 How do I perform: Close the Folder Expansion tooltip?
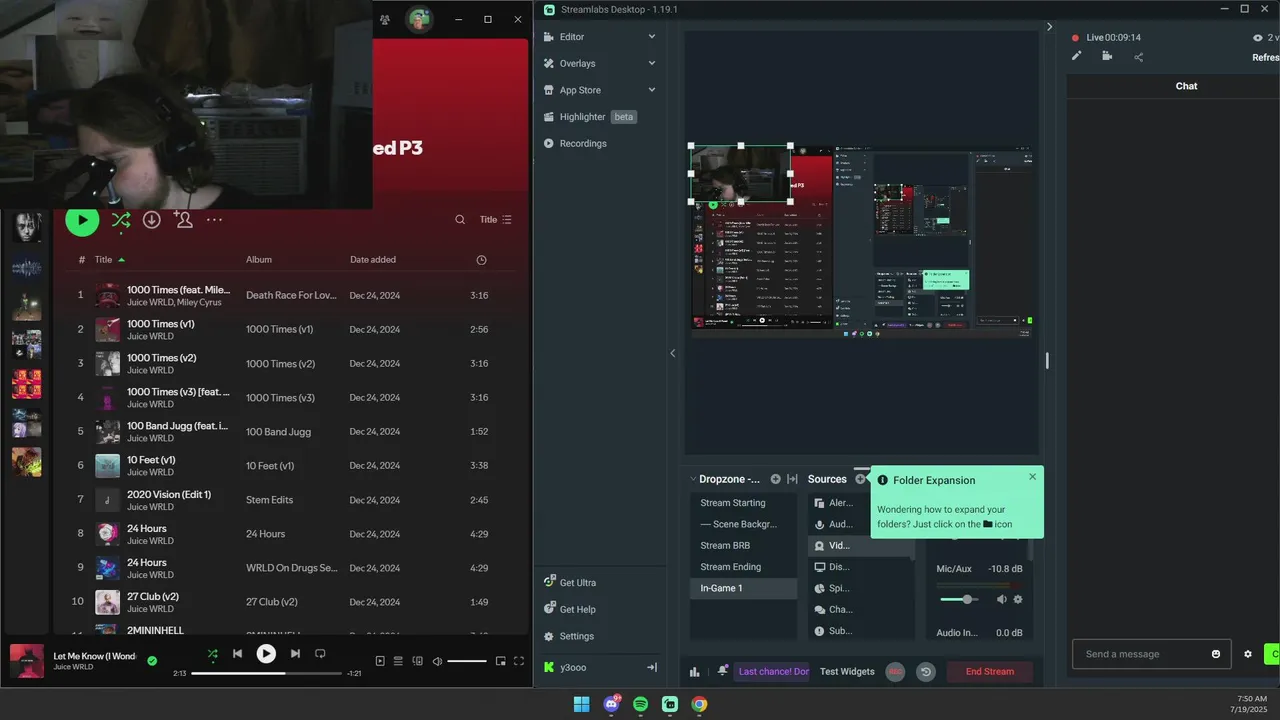(1033, 476)
